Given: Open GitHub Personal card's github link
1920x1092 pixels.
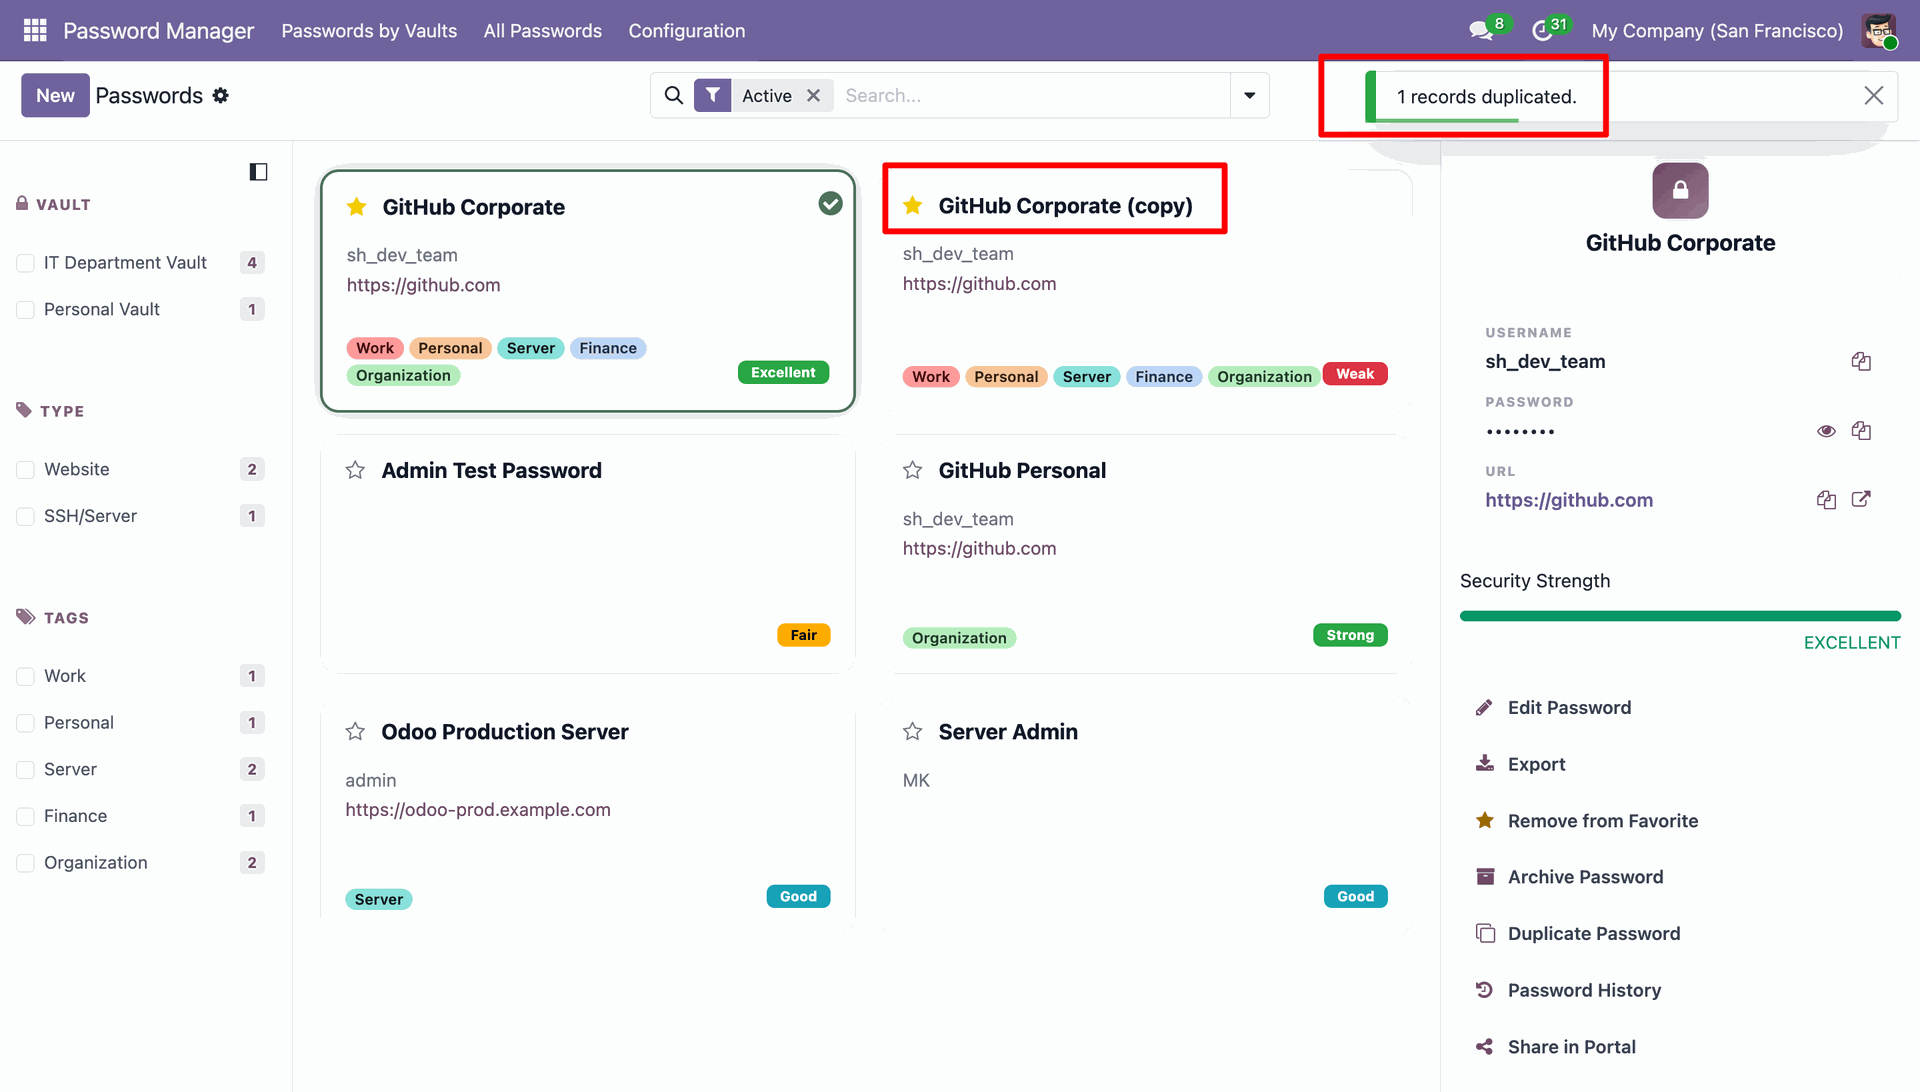Looking at the screenshot, I should pos(979,548).
